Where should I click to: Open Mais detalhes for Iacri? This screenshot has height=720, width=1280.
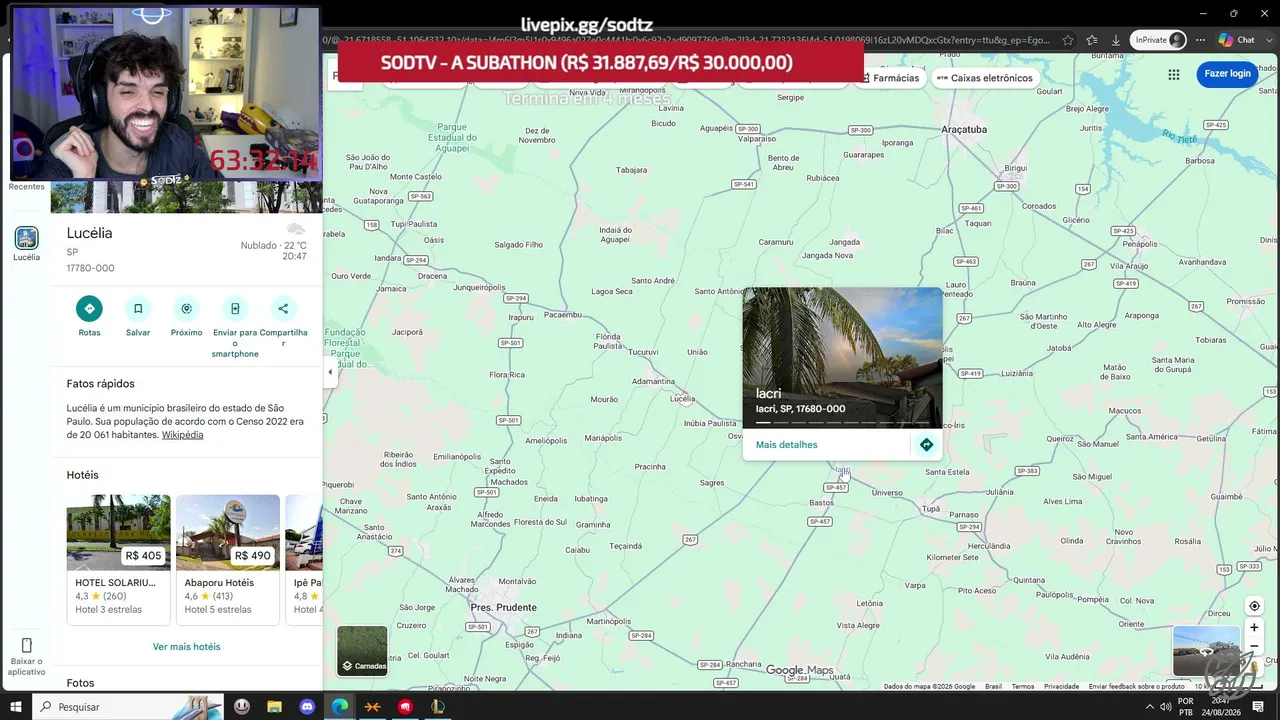[x=786, y=445]
